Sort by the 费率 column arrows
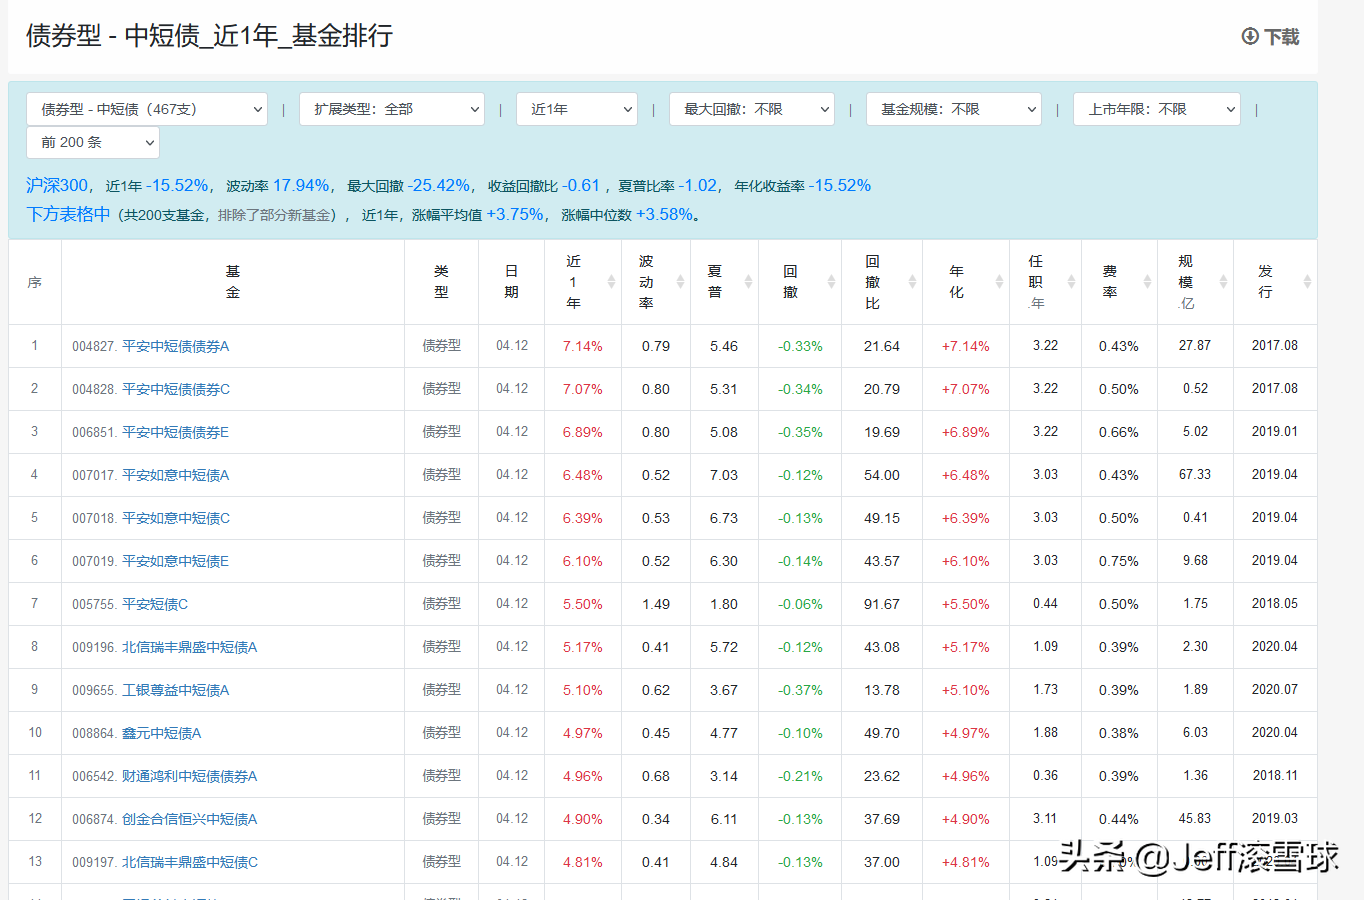The width and height of the screenshot is (1364, 900). [1147, 282]
